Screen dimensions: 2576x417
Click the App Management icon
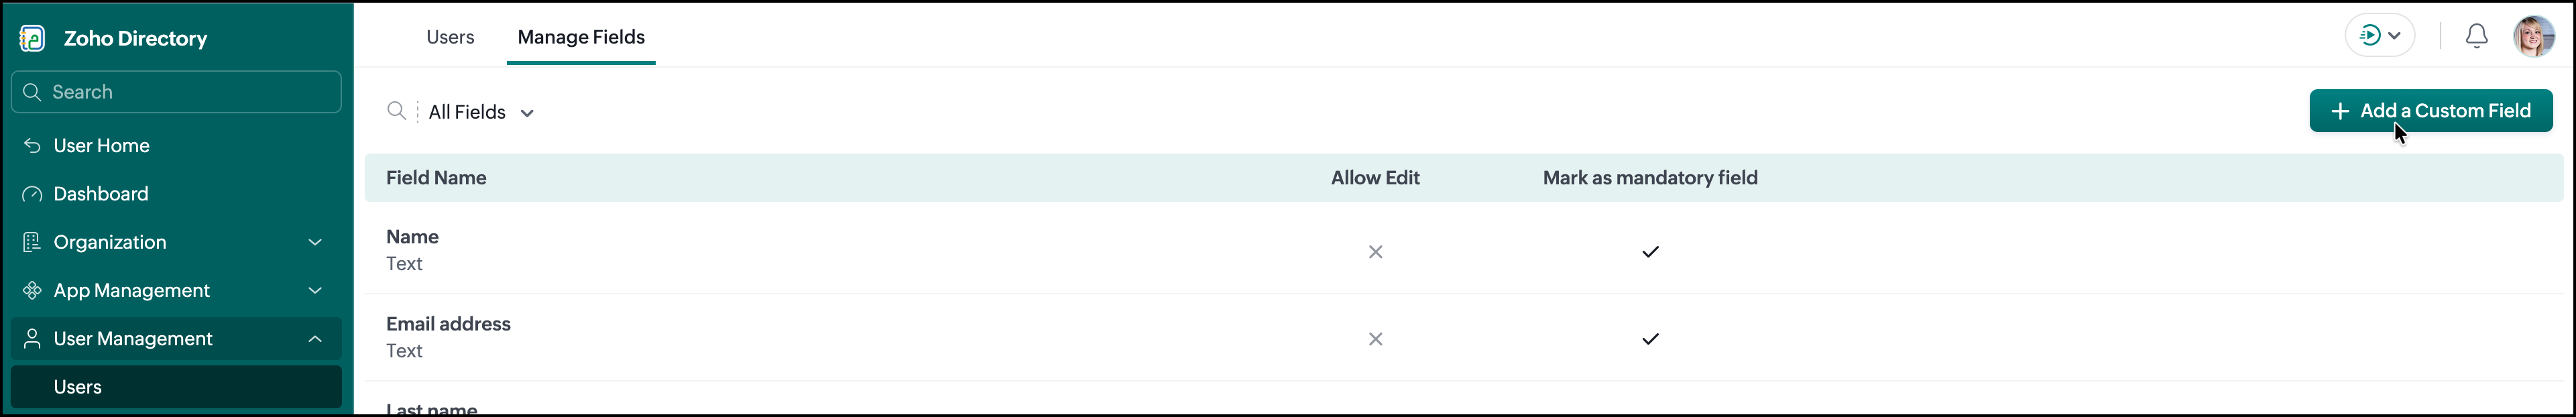click(32, 290)
